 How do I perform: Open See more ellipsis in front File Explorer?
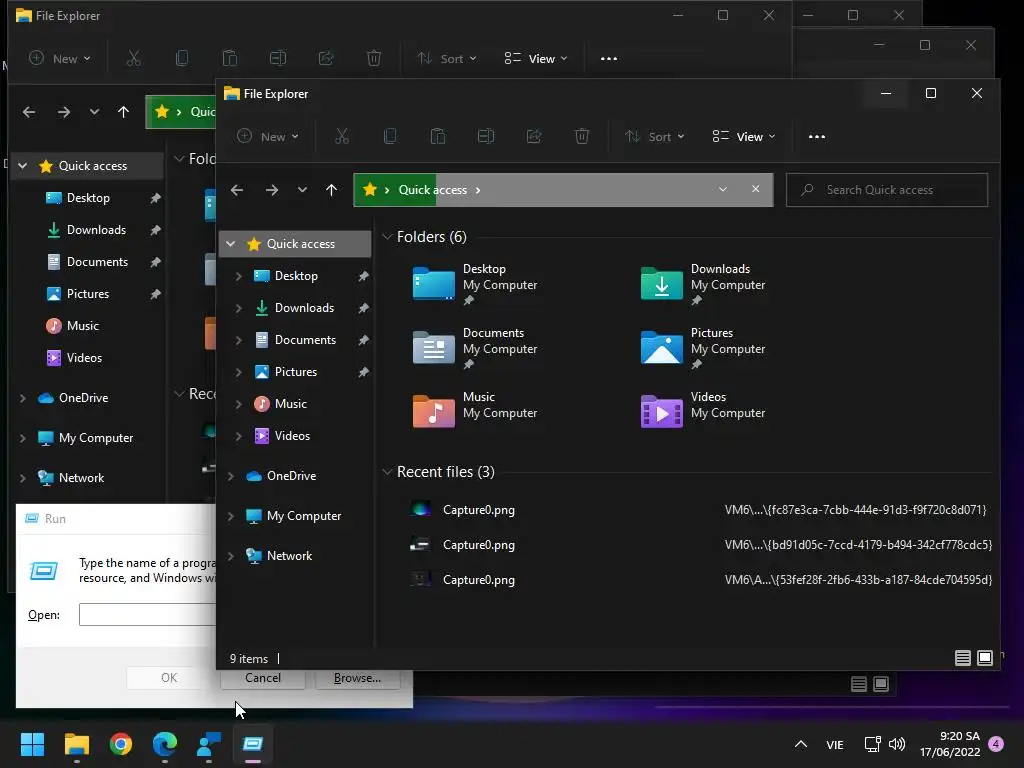[x=817, y=136]
